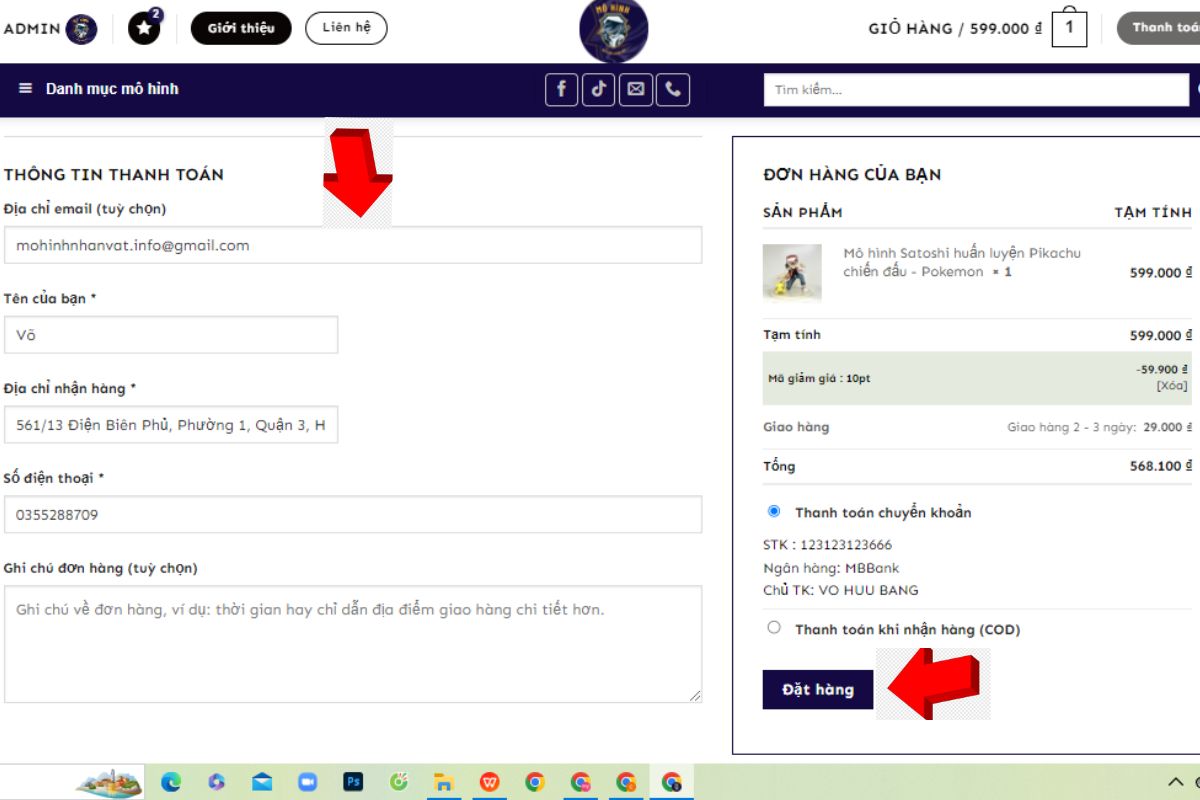Open the Giới thiệu page
Image resolution: width=1200 pixels, height=800 pixels.
pyautogui.click(x=241, y=28)
